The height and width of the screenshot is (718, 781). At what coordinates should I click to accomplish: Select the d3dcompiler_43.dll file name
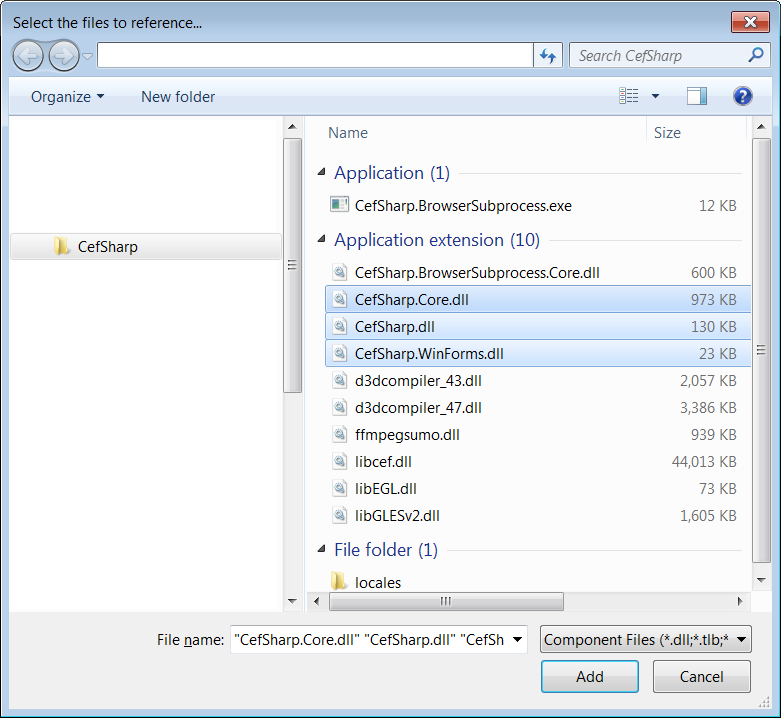pos(418,381)
